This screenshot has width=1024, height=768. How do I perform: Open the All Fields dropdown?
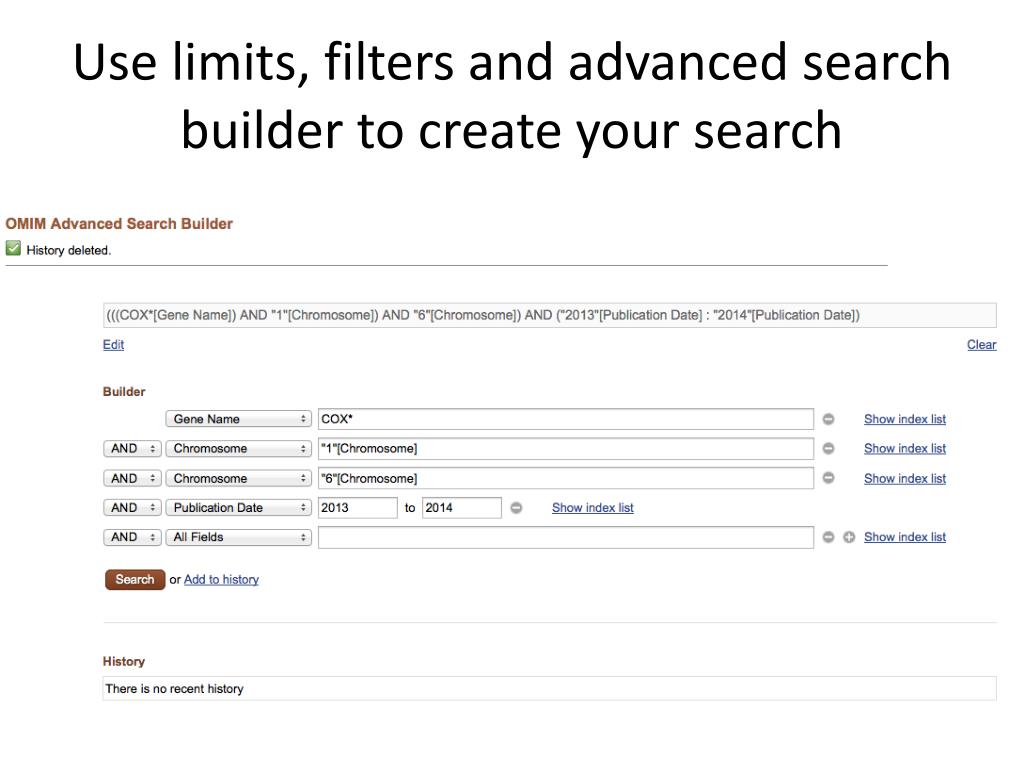pos(238,537)
